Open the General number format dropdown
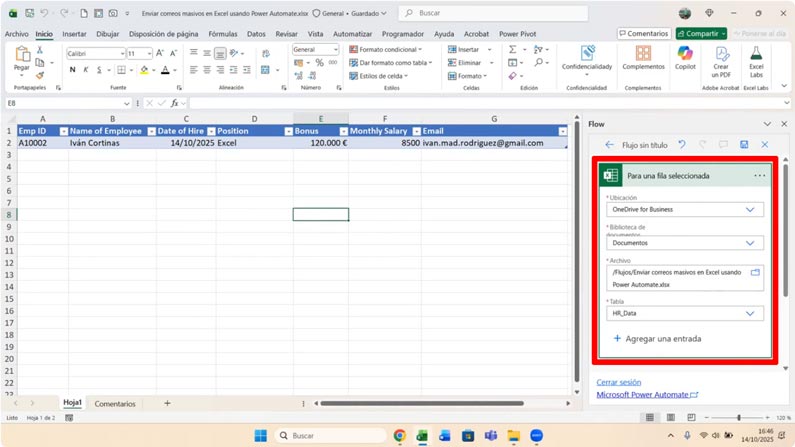The height and width of the screenshot is (447, 795). [x=336, y=49]
